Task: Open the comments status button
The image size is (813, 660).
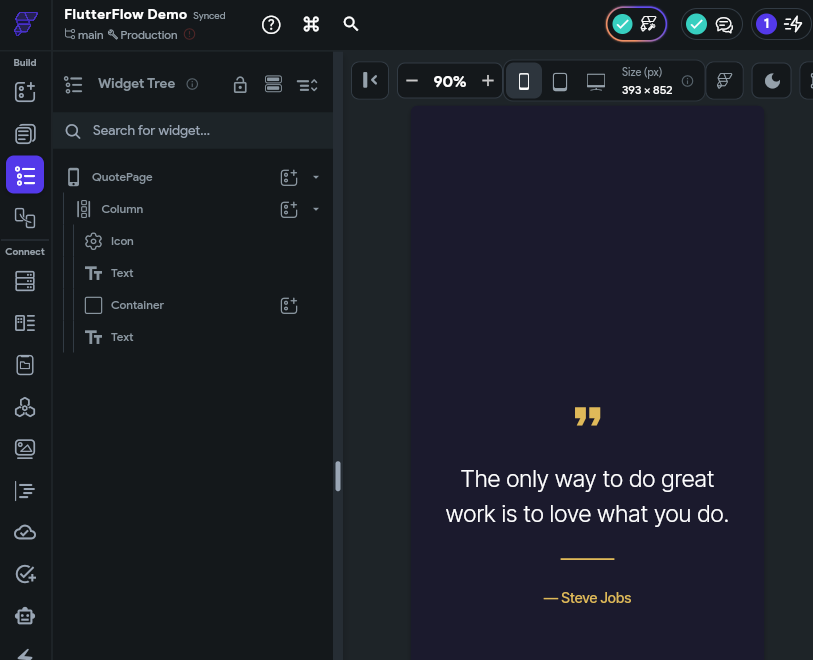Action: point(711,24)
